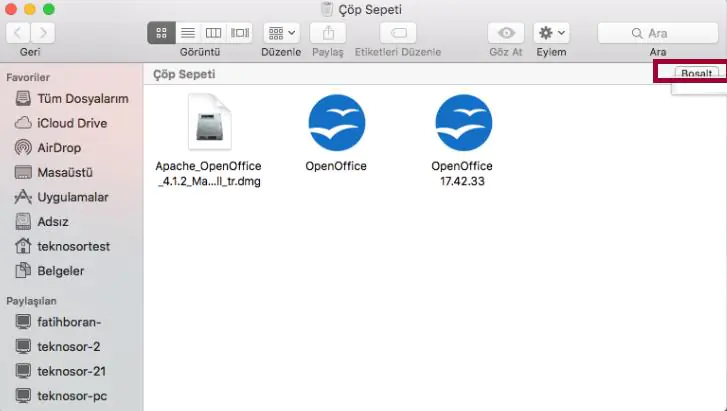
Task: Select shared computer teknosor-21
Action: (60, 371)
